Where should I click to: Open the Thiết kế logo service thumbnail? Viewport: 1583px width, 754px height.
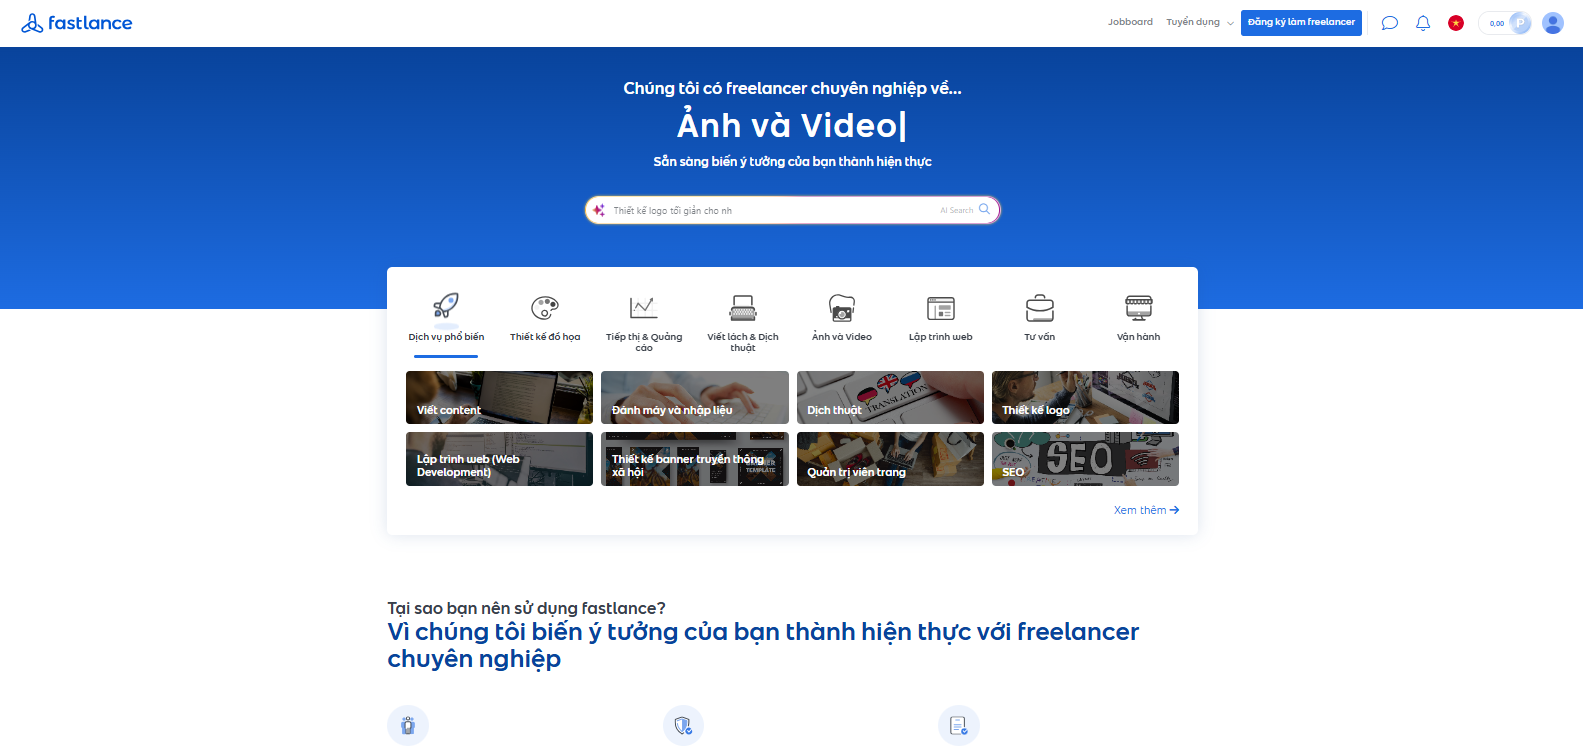point(1085,398)
